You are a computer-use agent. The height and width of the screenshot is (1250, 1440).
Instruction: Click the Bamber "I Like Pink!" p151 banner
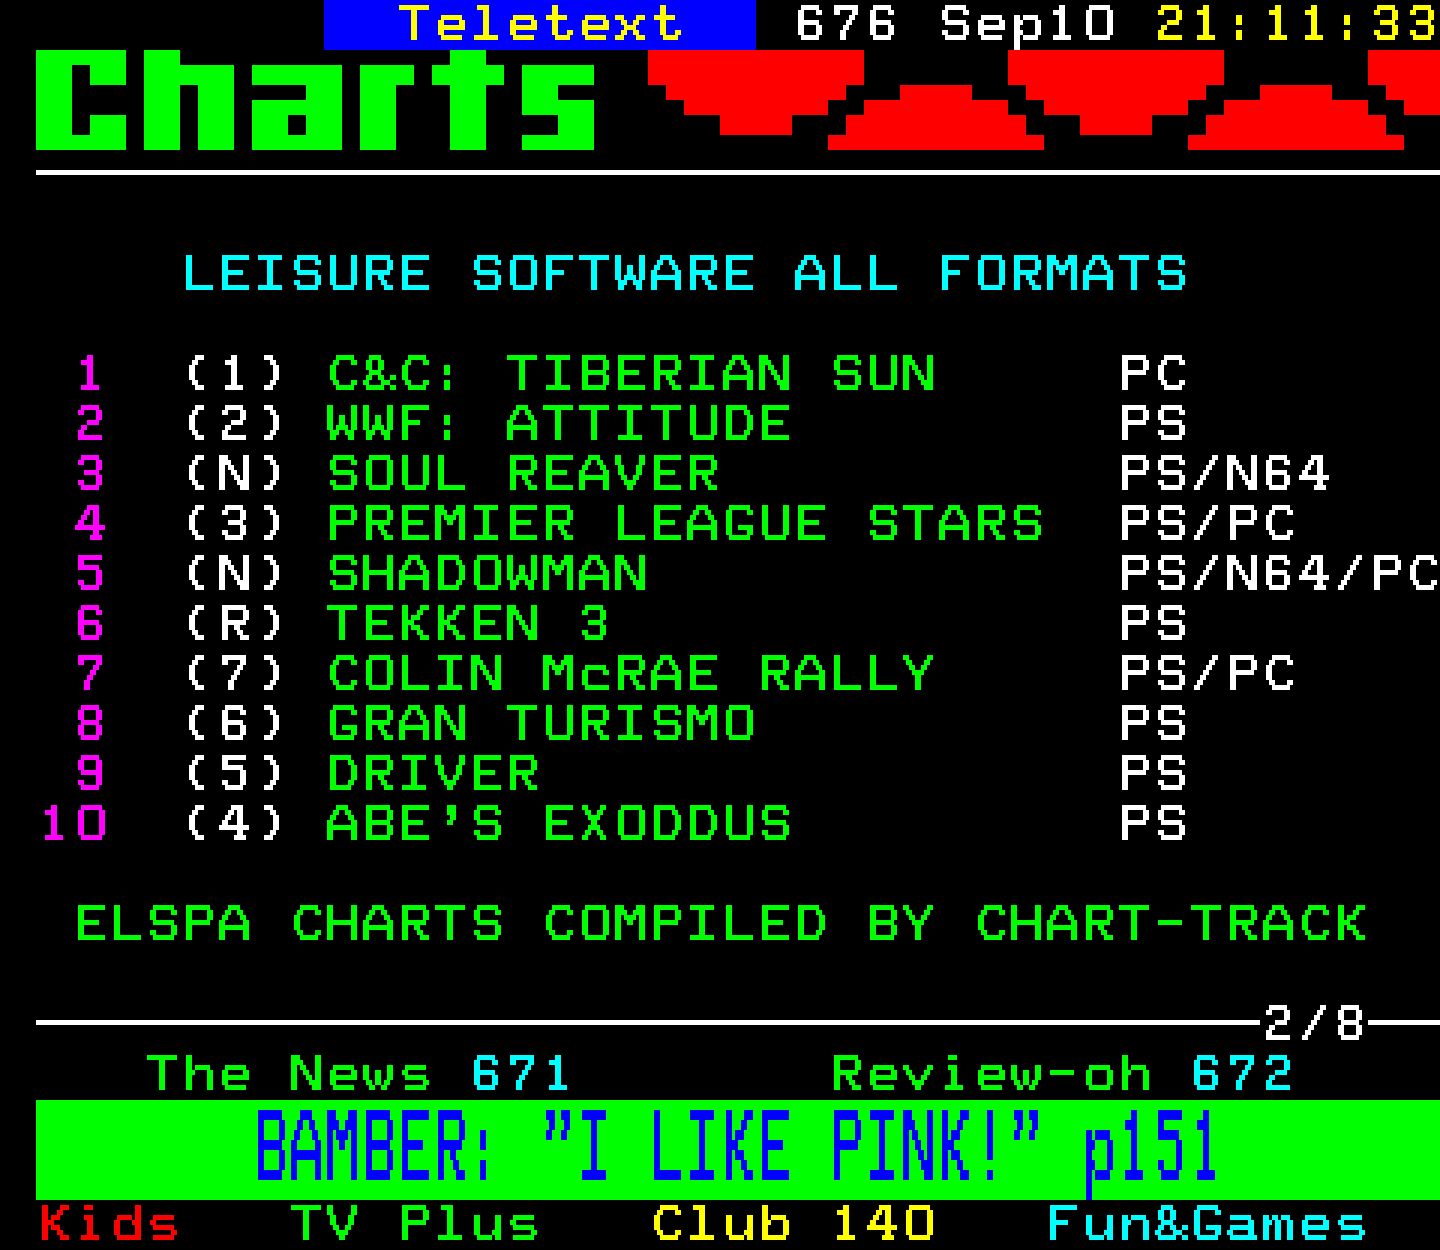click(737, 1149)
